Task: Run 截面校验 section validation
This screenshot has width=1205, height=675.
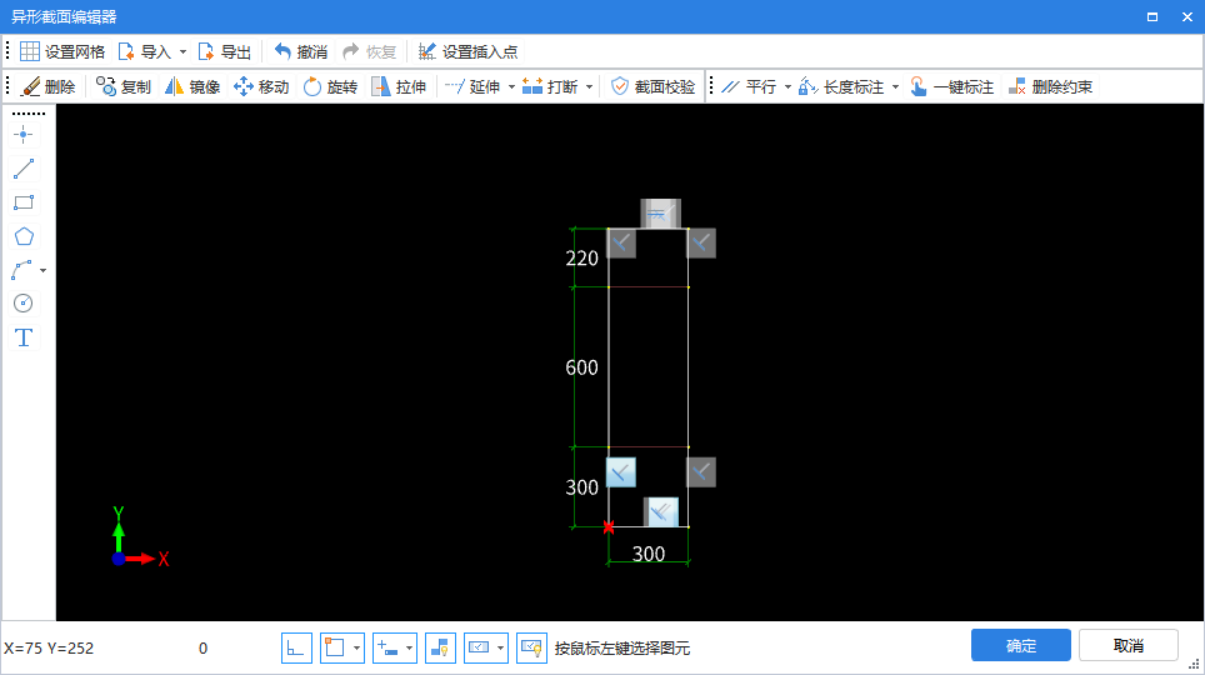Action: (653, 87)
